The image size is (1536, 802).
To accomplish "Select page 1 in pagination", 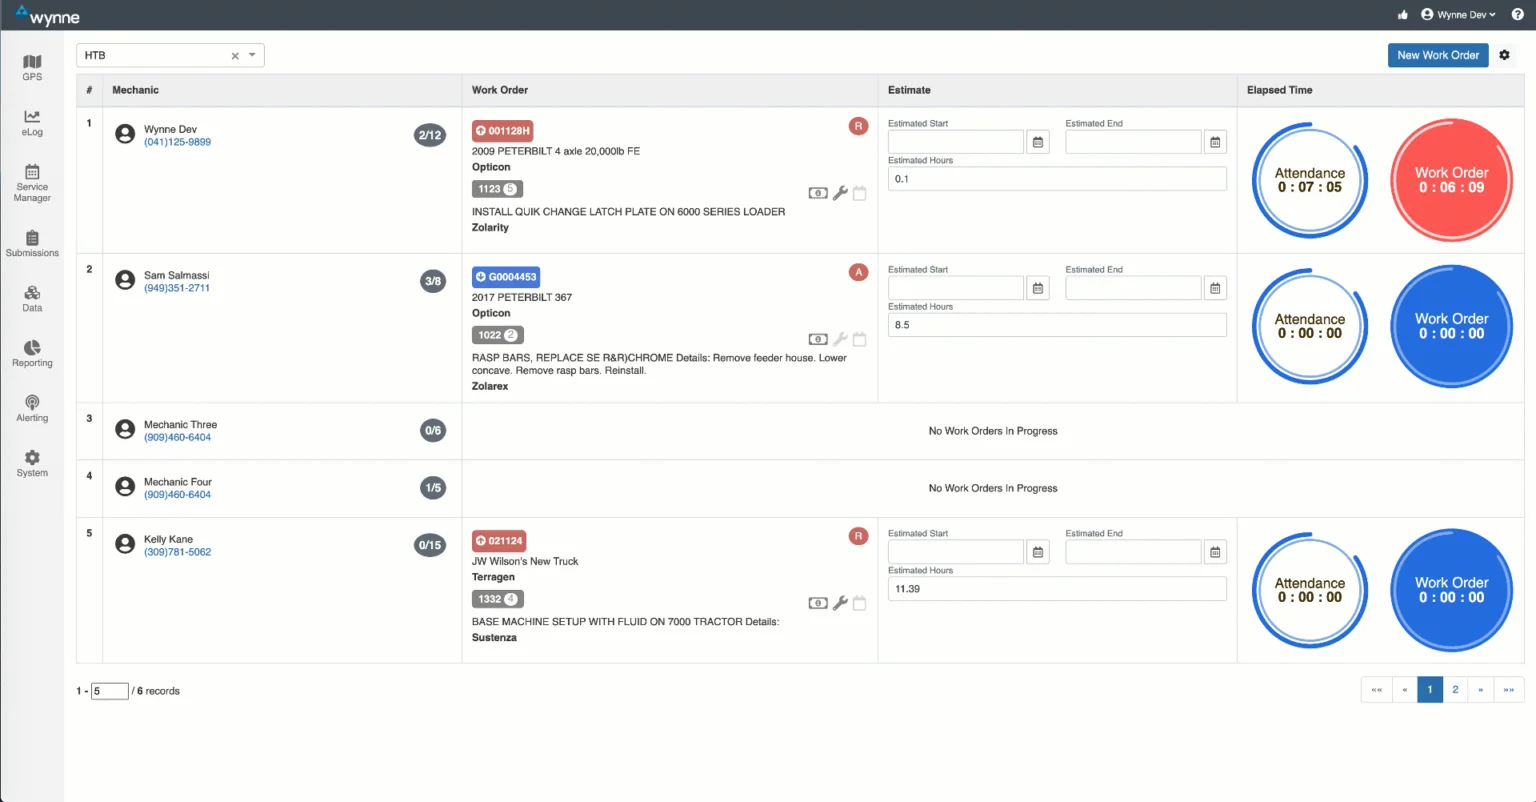I will [1430, 689].
